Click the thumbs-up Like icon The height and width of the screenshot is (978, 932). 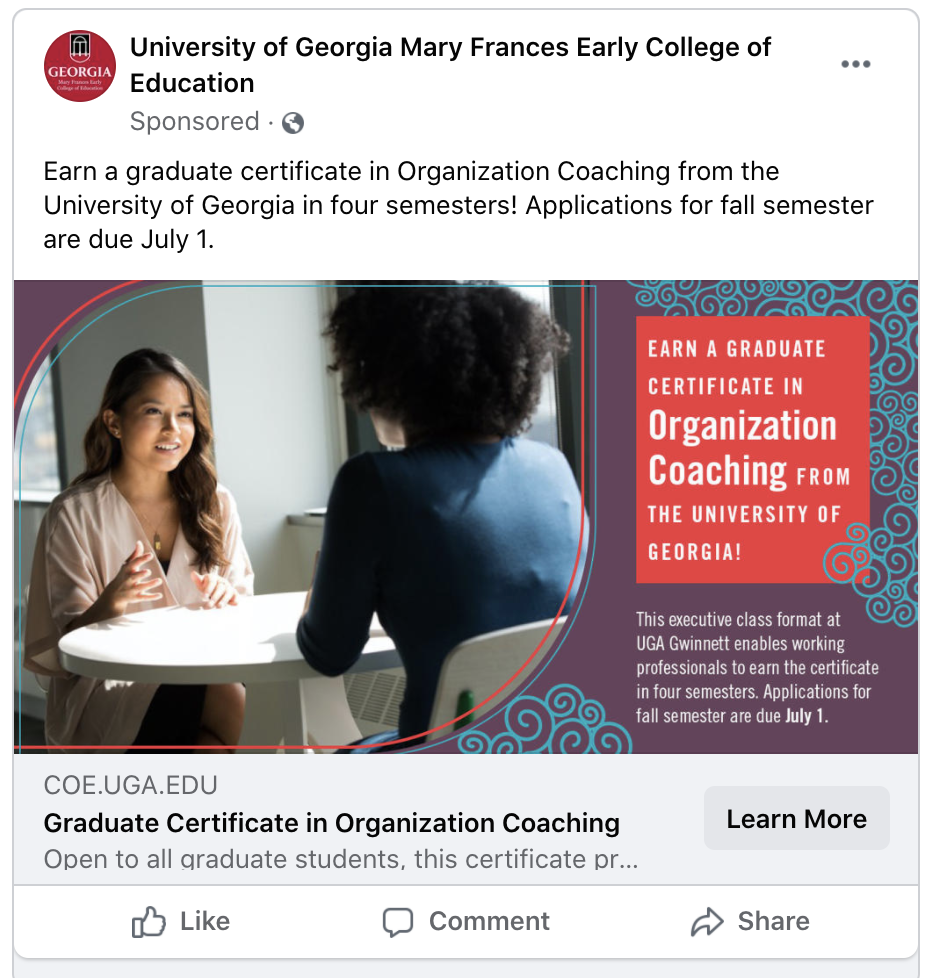point(149,921)
